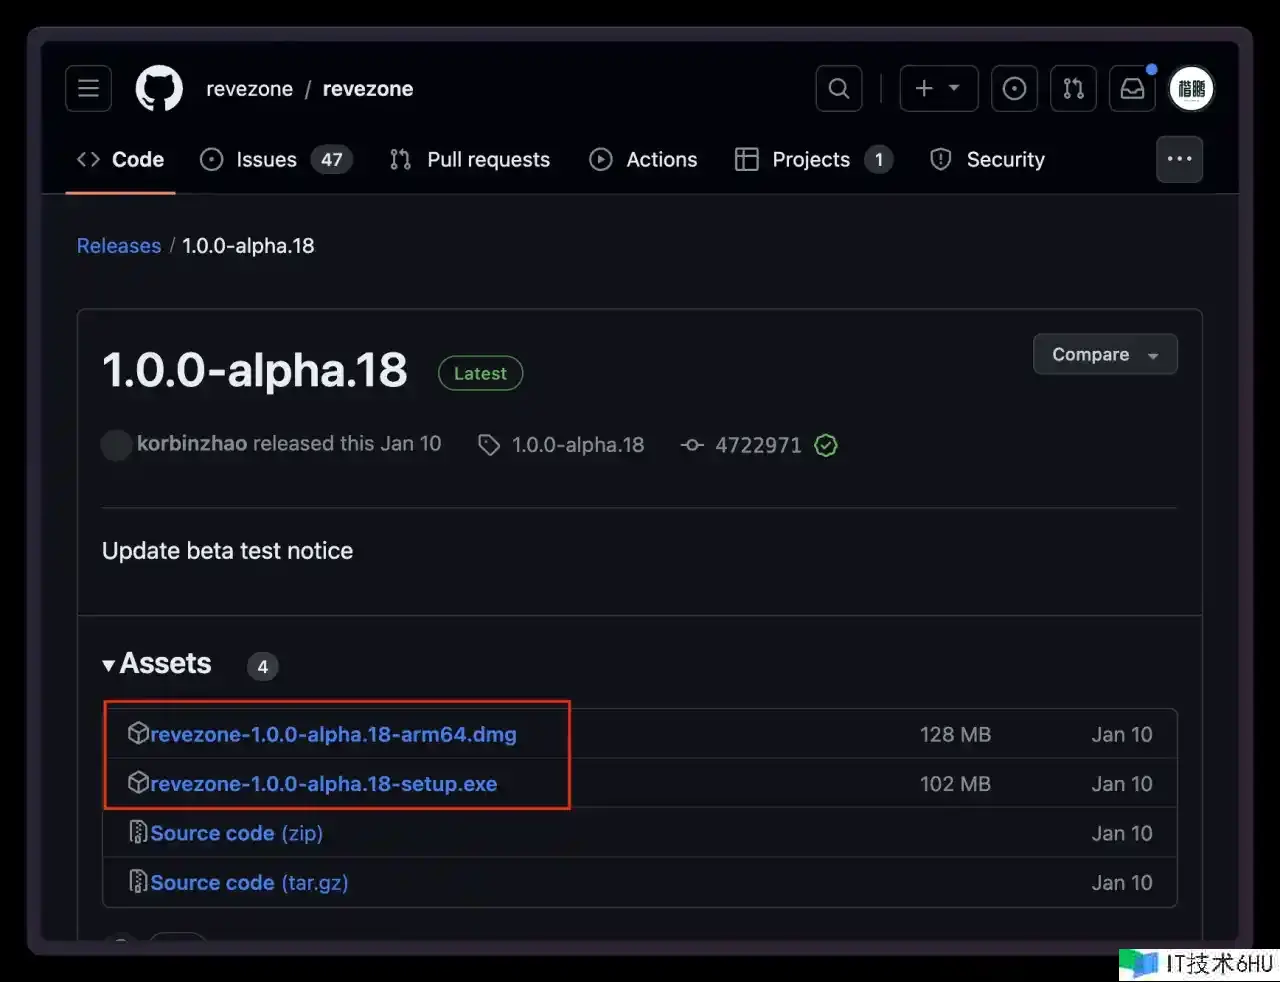1280x982 pixels.
Task: Open the three-dot more tabs menu
Action: [1179, 159]
